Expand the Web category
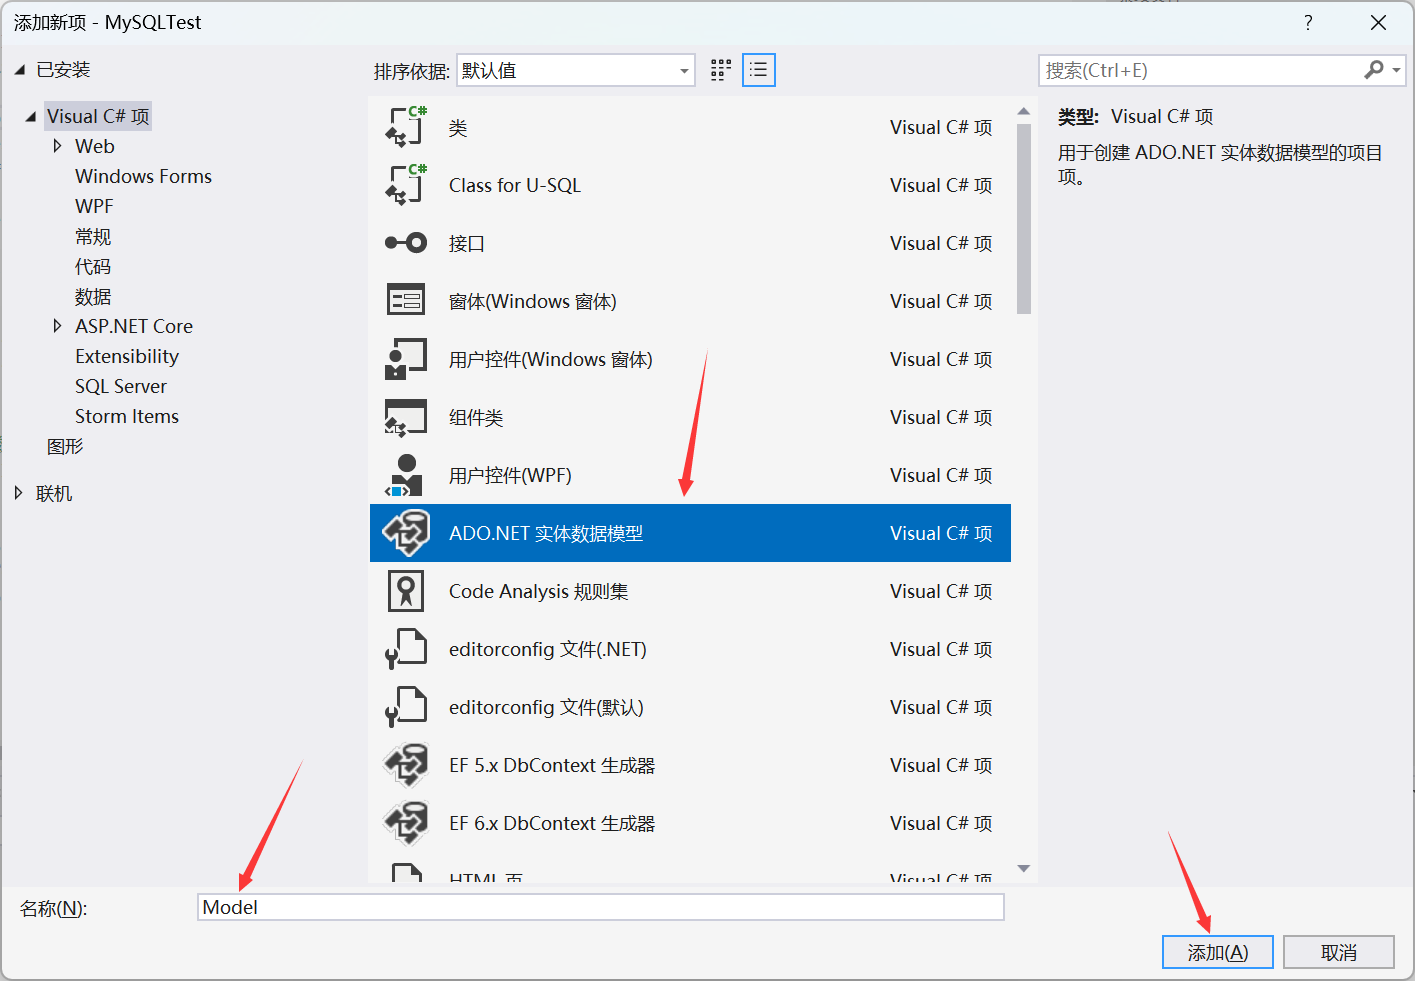1415x981 pixels. coord(57,146)
